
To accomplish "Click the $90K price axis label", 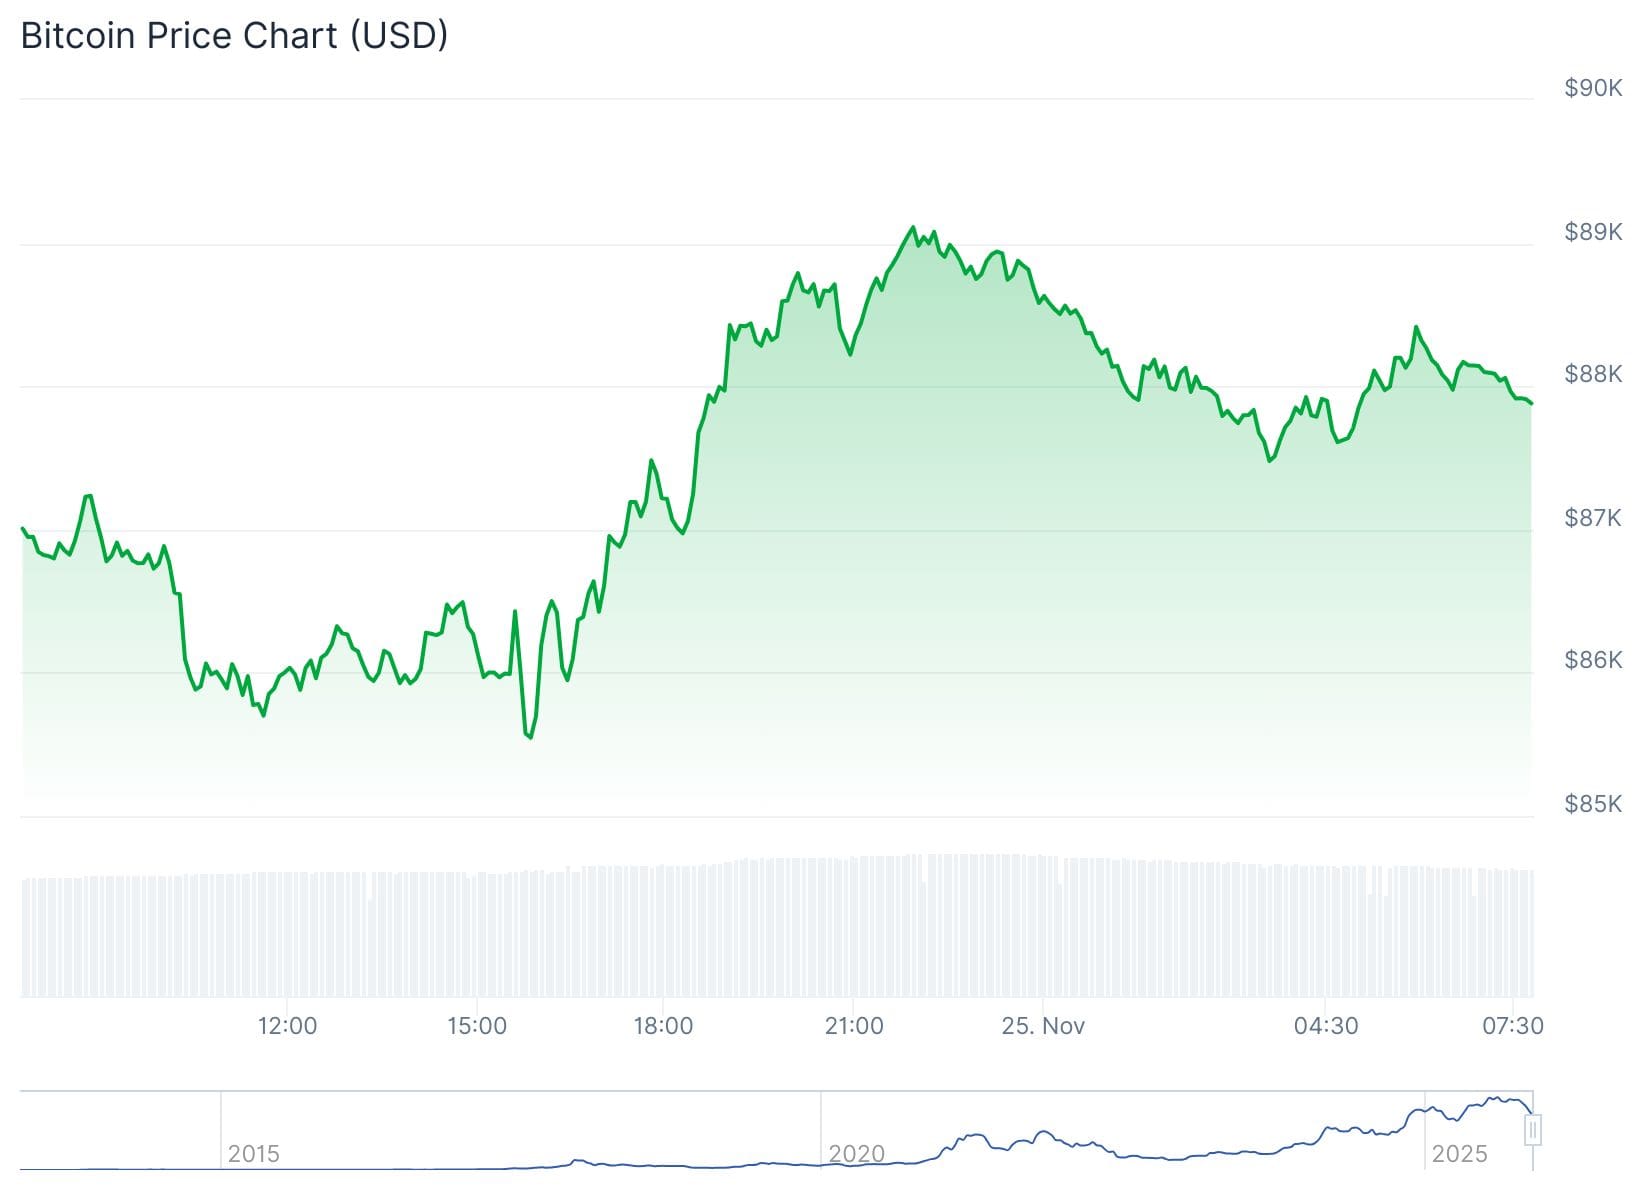I will 1593,88.
